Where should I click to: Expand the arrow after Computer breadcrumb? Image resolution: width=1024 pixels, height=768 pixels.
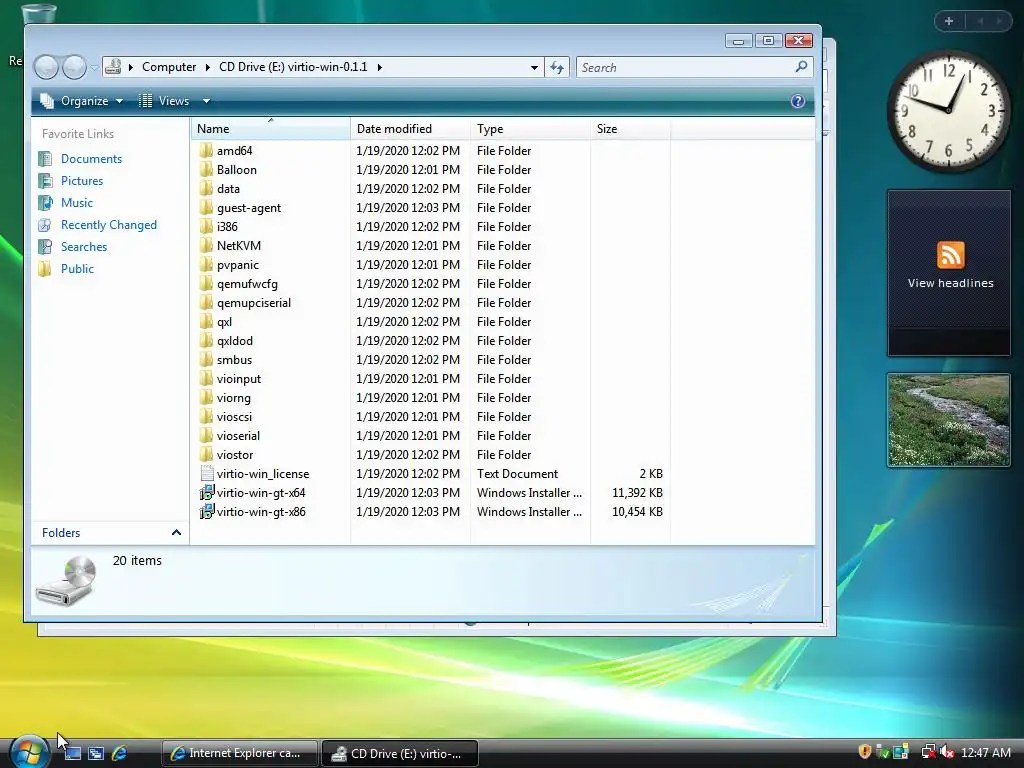tap(208, 67)
